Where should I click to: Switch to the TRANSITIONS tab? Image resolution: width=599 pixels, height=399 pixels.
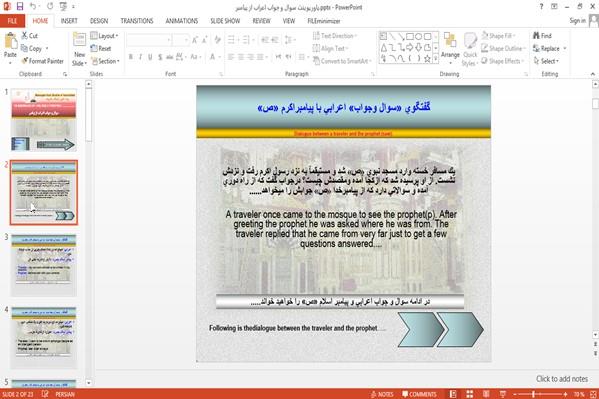click(137, 21)
